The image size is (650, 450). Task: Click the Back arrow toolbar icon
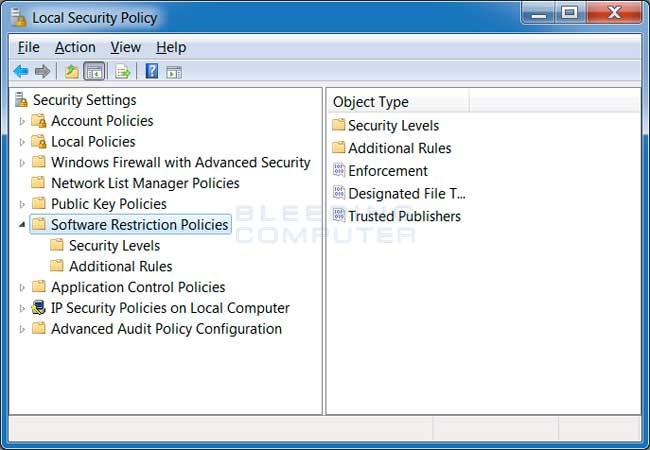tap(21, 72)
